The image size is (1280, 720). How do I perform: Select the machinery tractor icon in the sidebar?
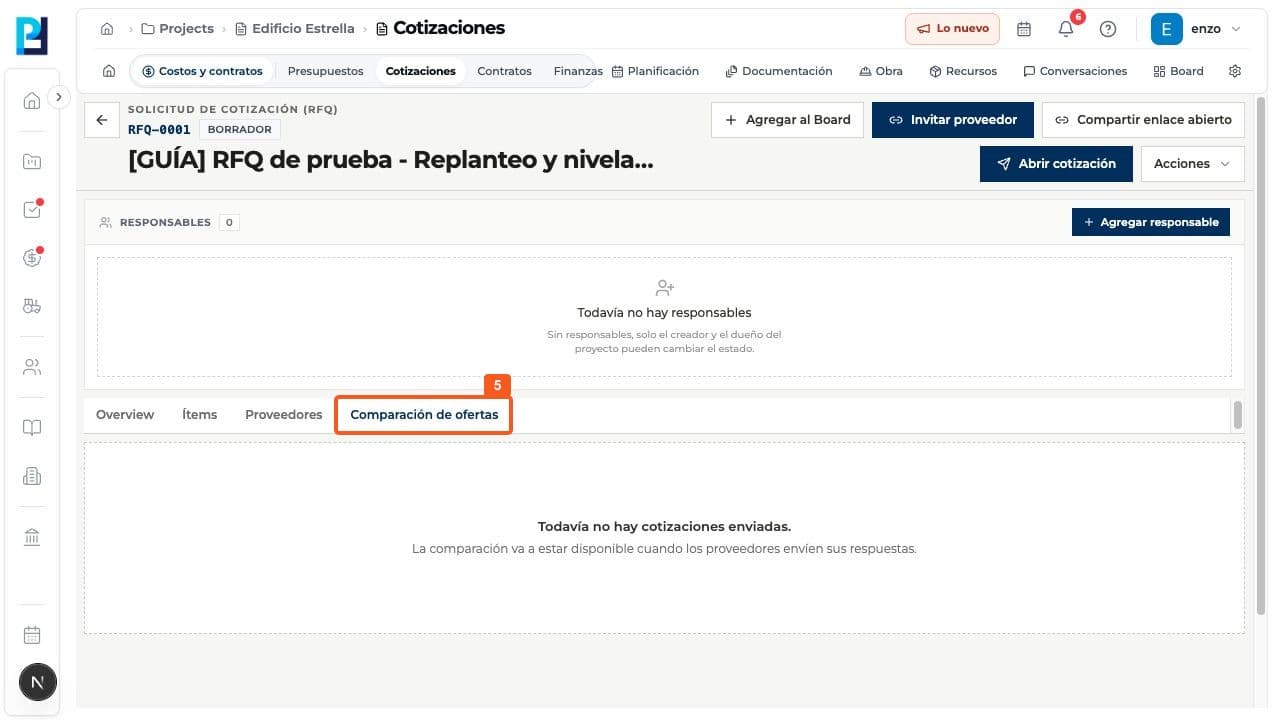[x=32, y=307]
